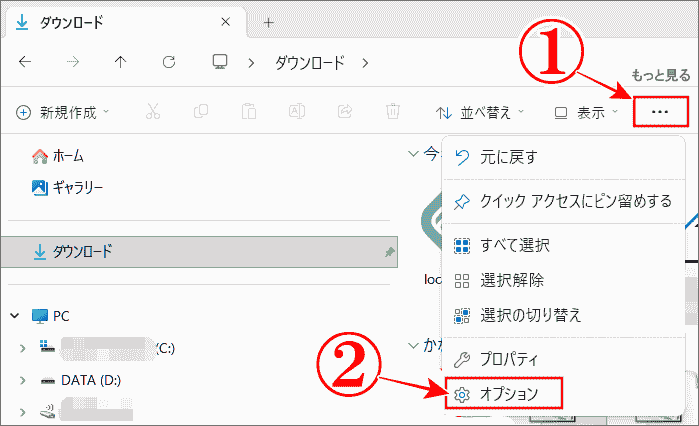Refresh the current folder view
The width and height of the screenshot is (699, 426).
169,62
